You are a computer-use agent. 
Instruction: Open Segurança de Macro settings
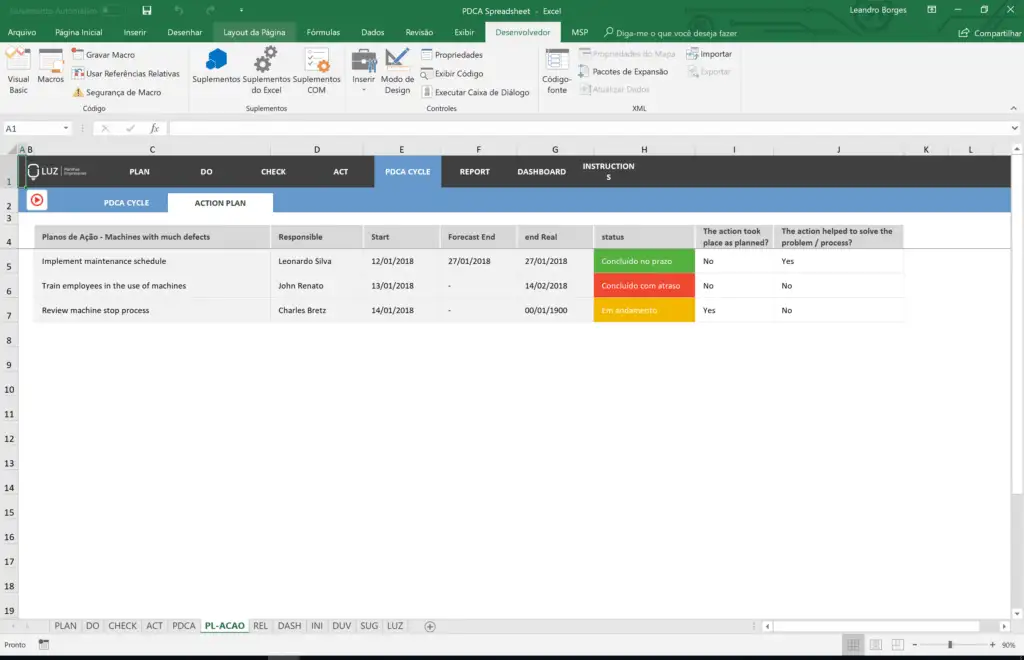pyautogui.click(x=116, y=92)
